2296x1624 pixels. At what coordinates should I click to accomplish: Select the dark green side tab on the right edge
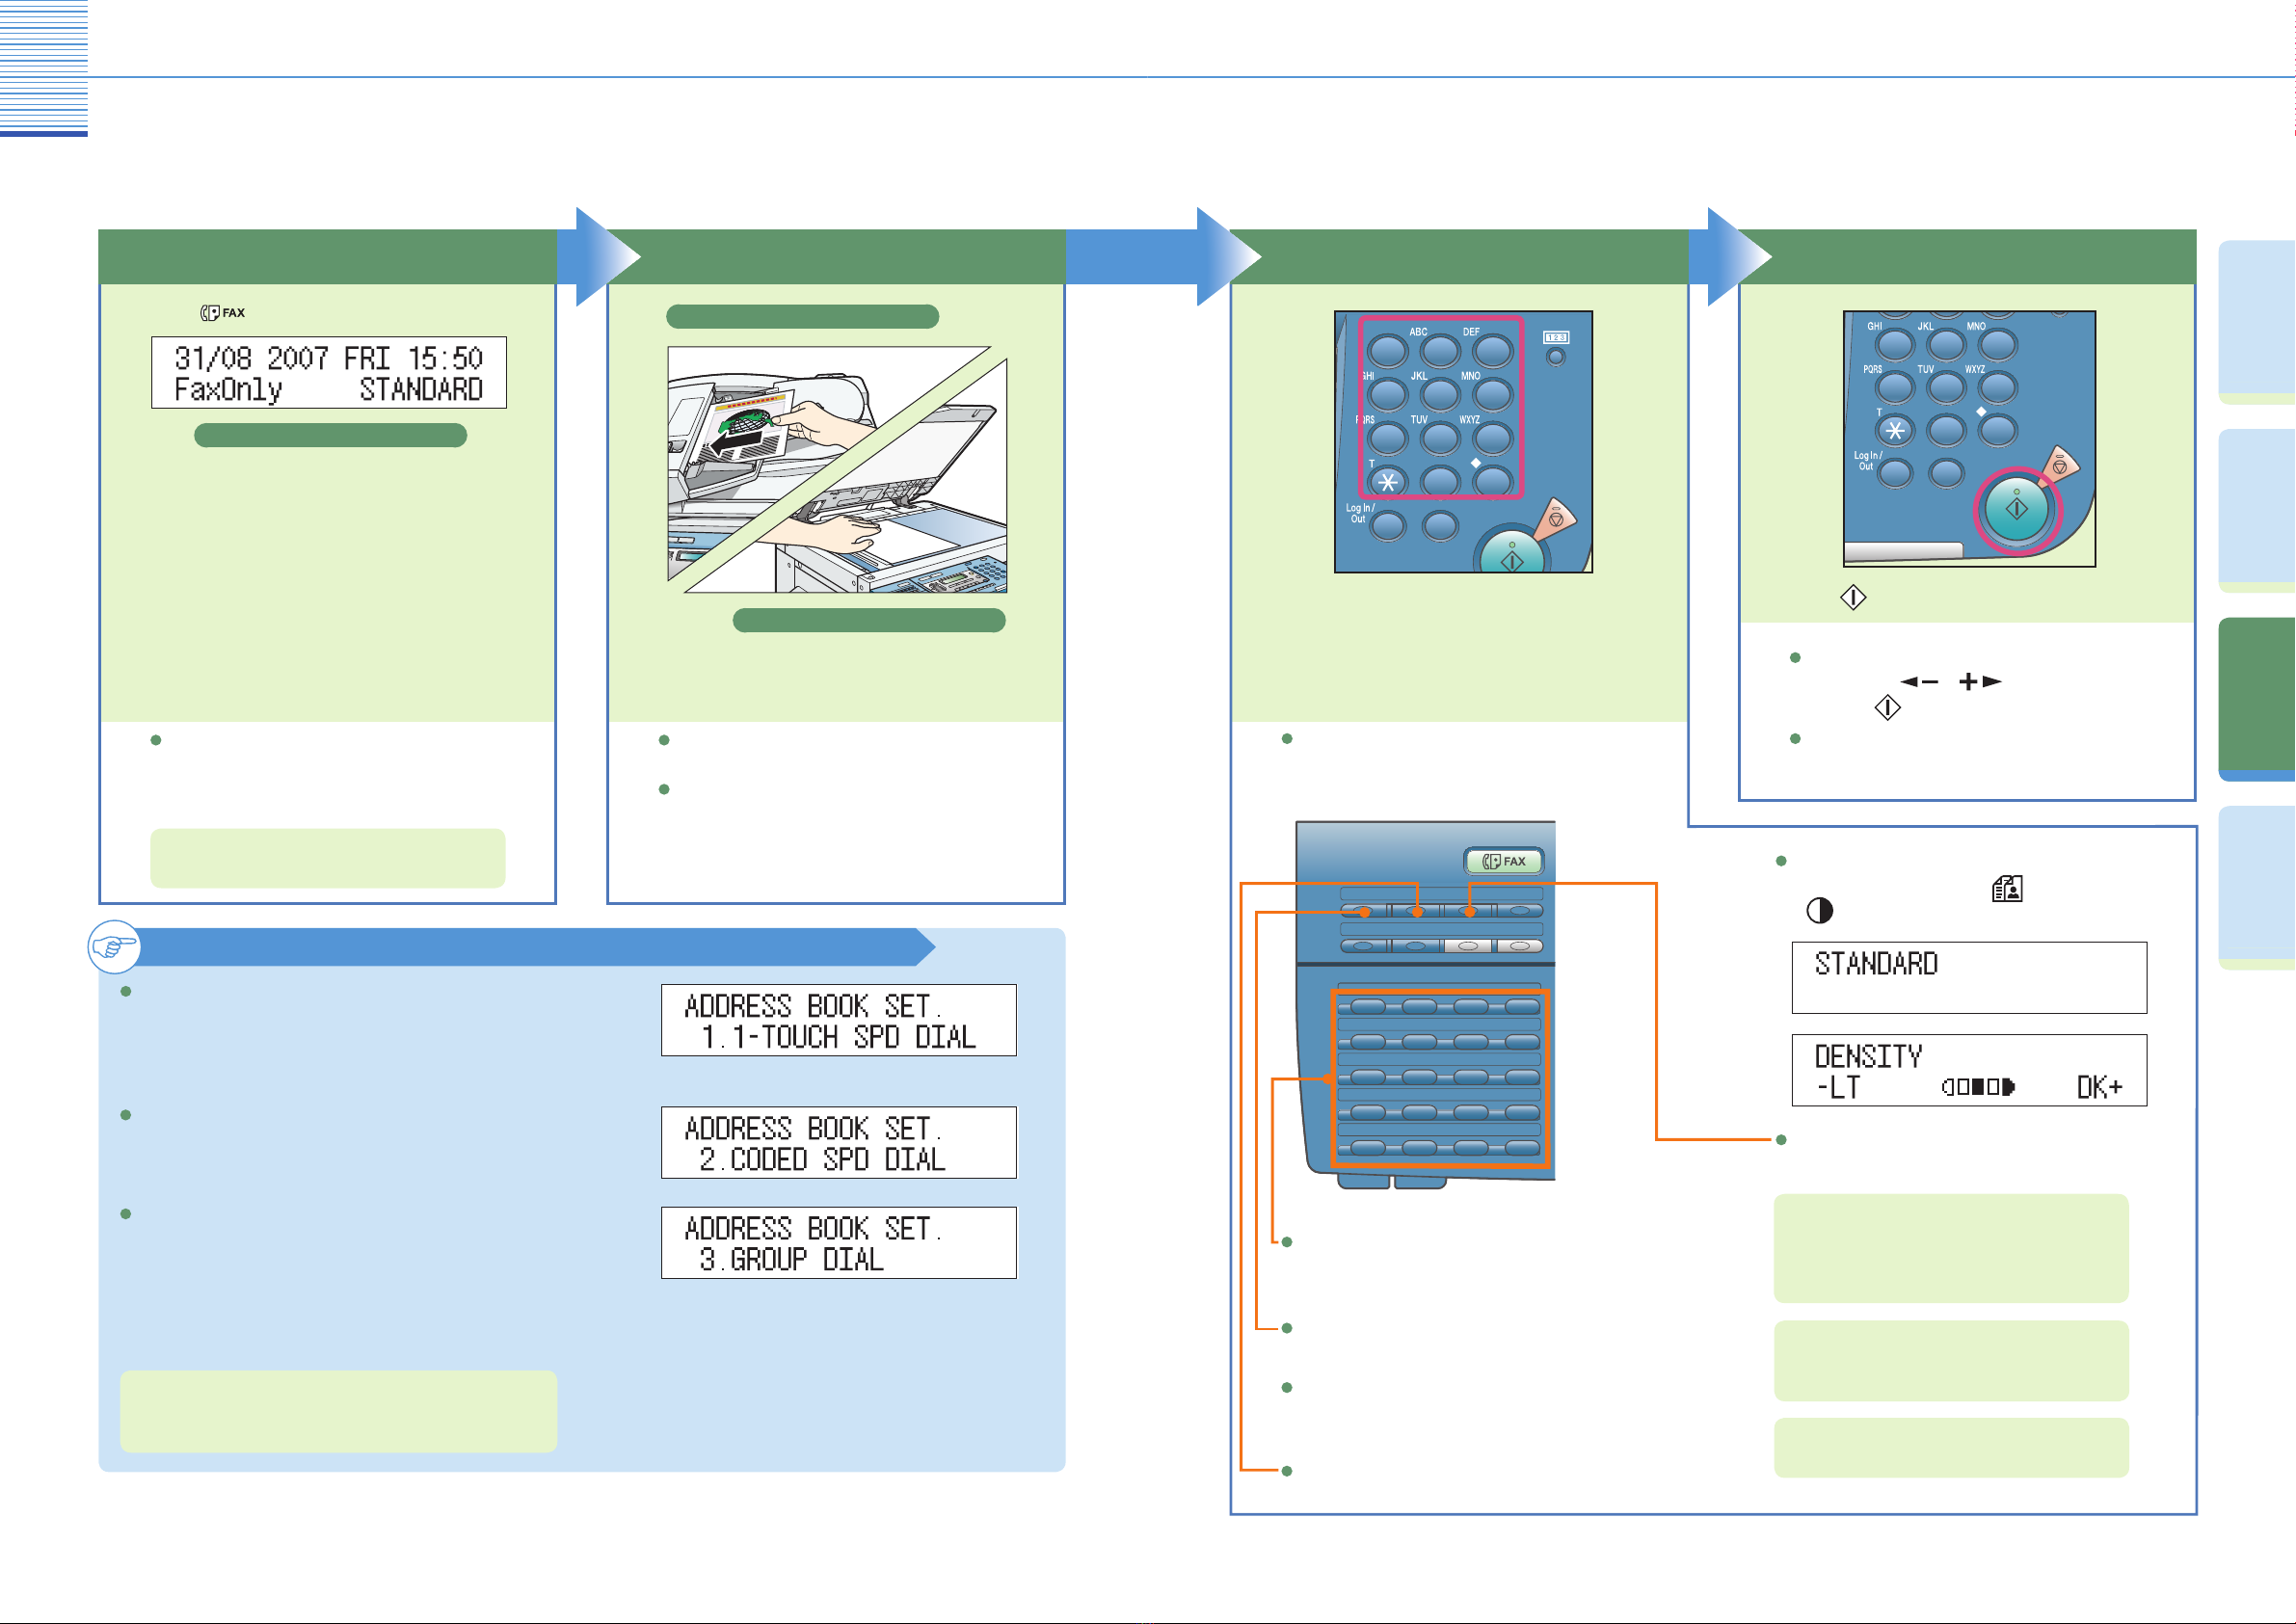[x=2257, y=699]
